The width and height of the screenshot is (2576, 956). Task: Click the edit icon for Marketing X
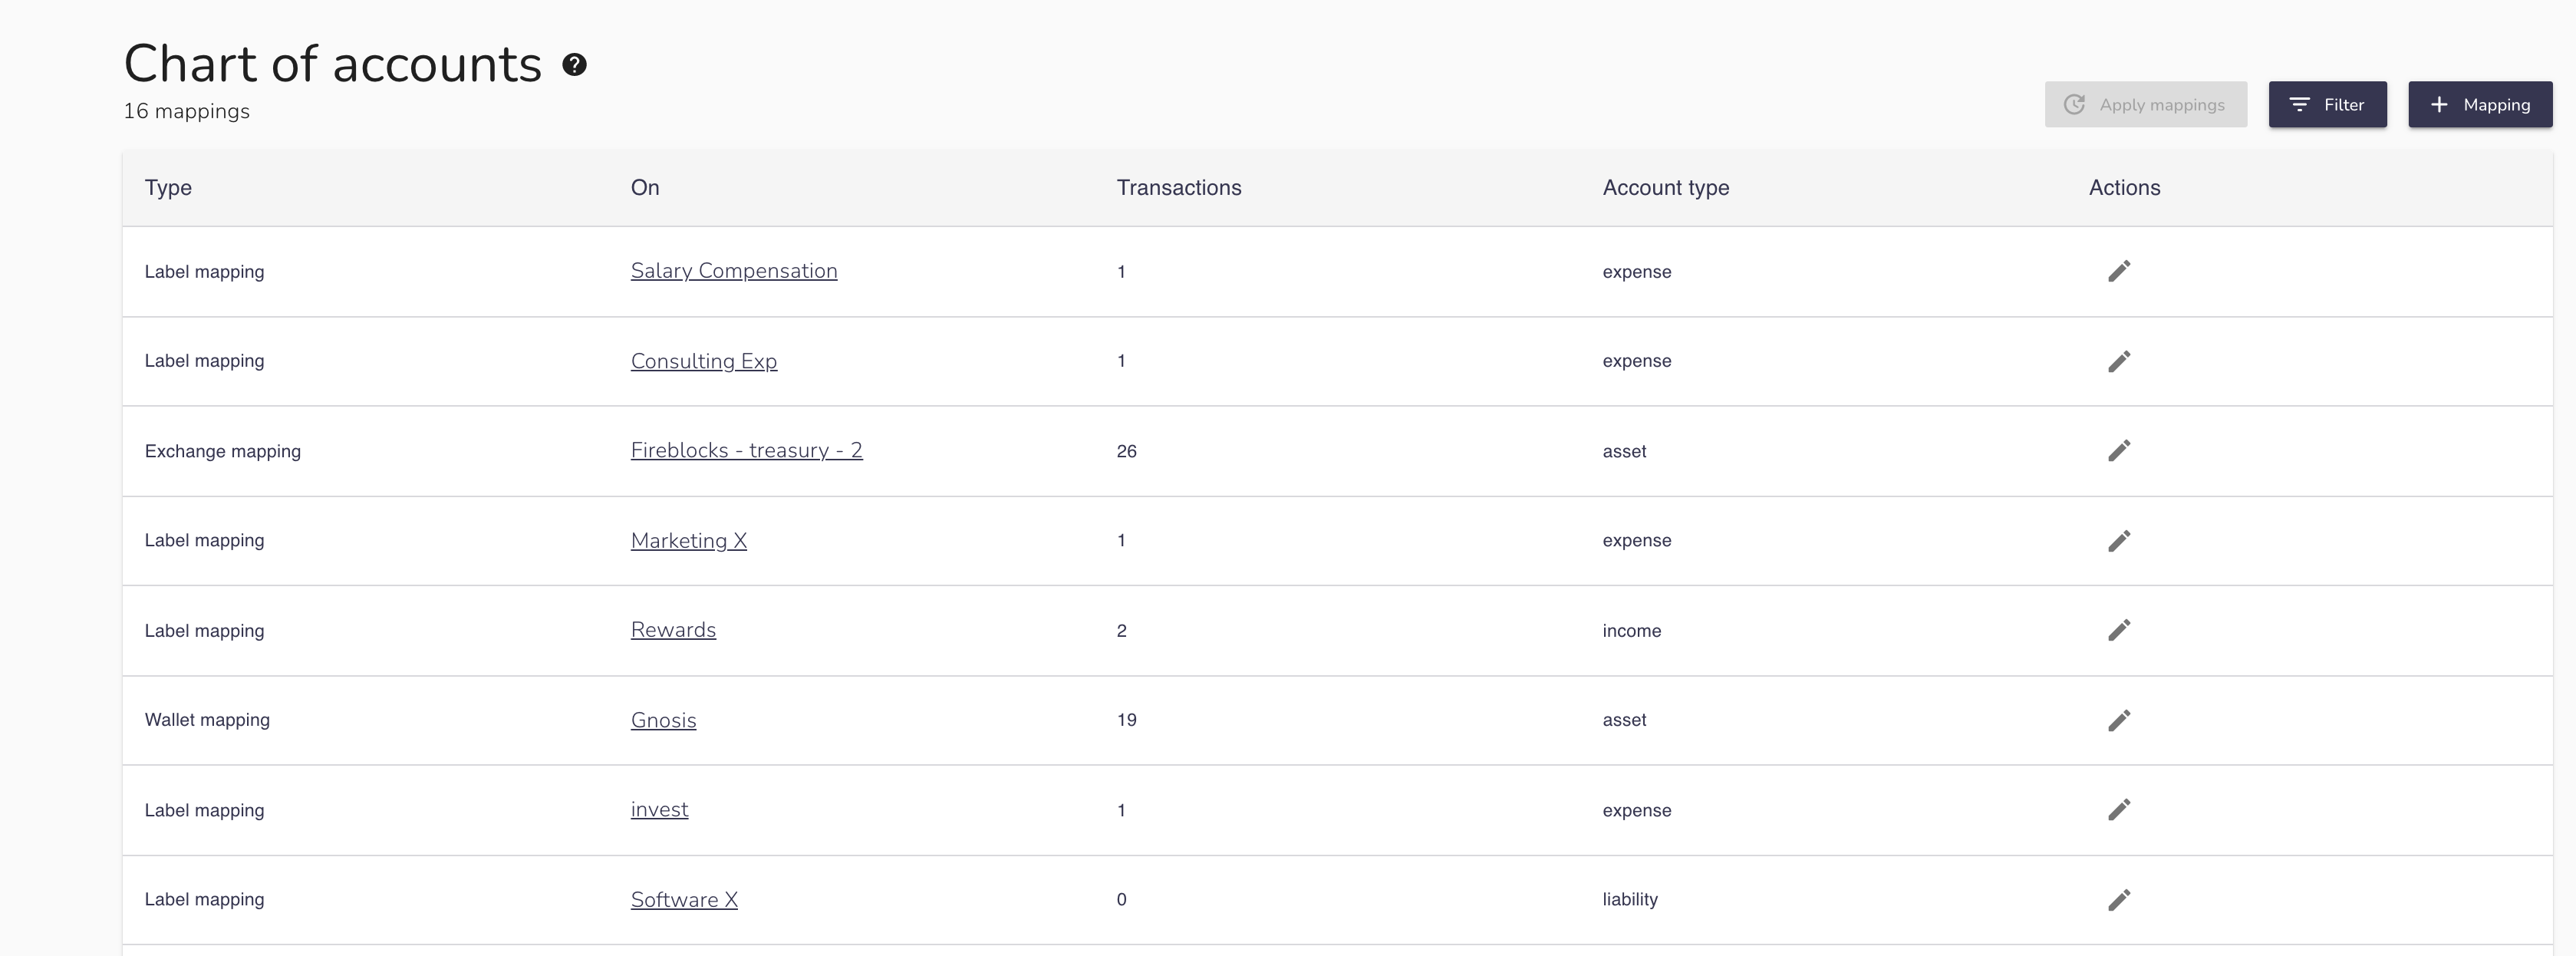[x=2117, y=537]
